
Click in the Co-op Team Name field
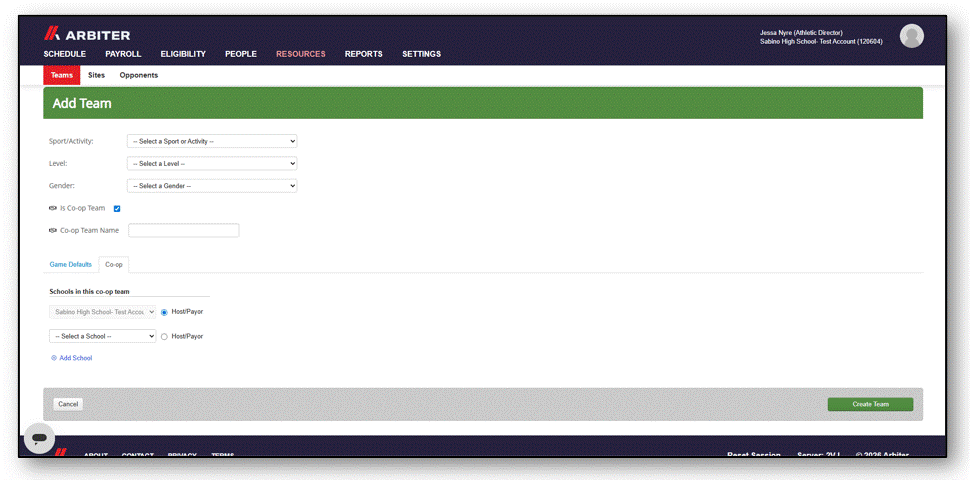pyautogui.click(x=184, y=230)
